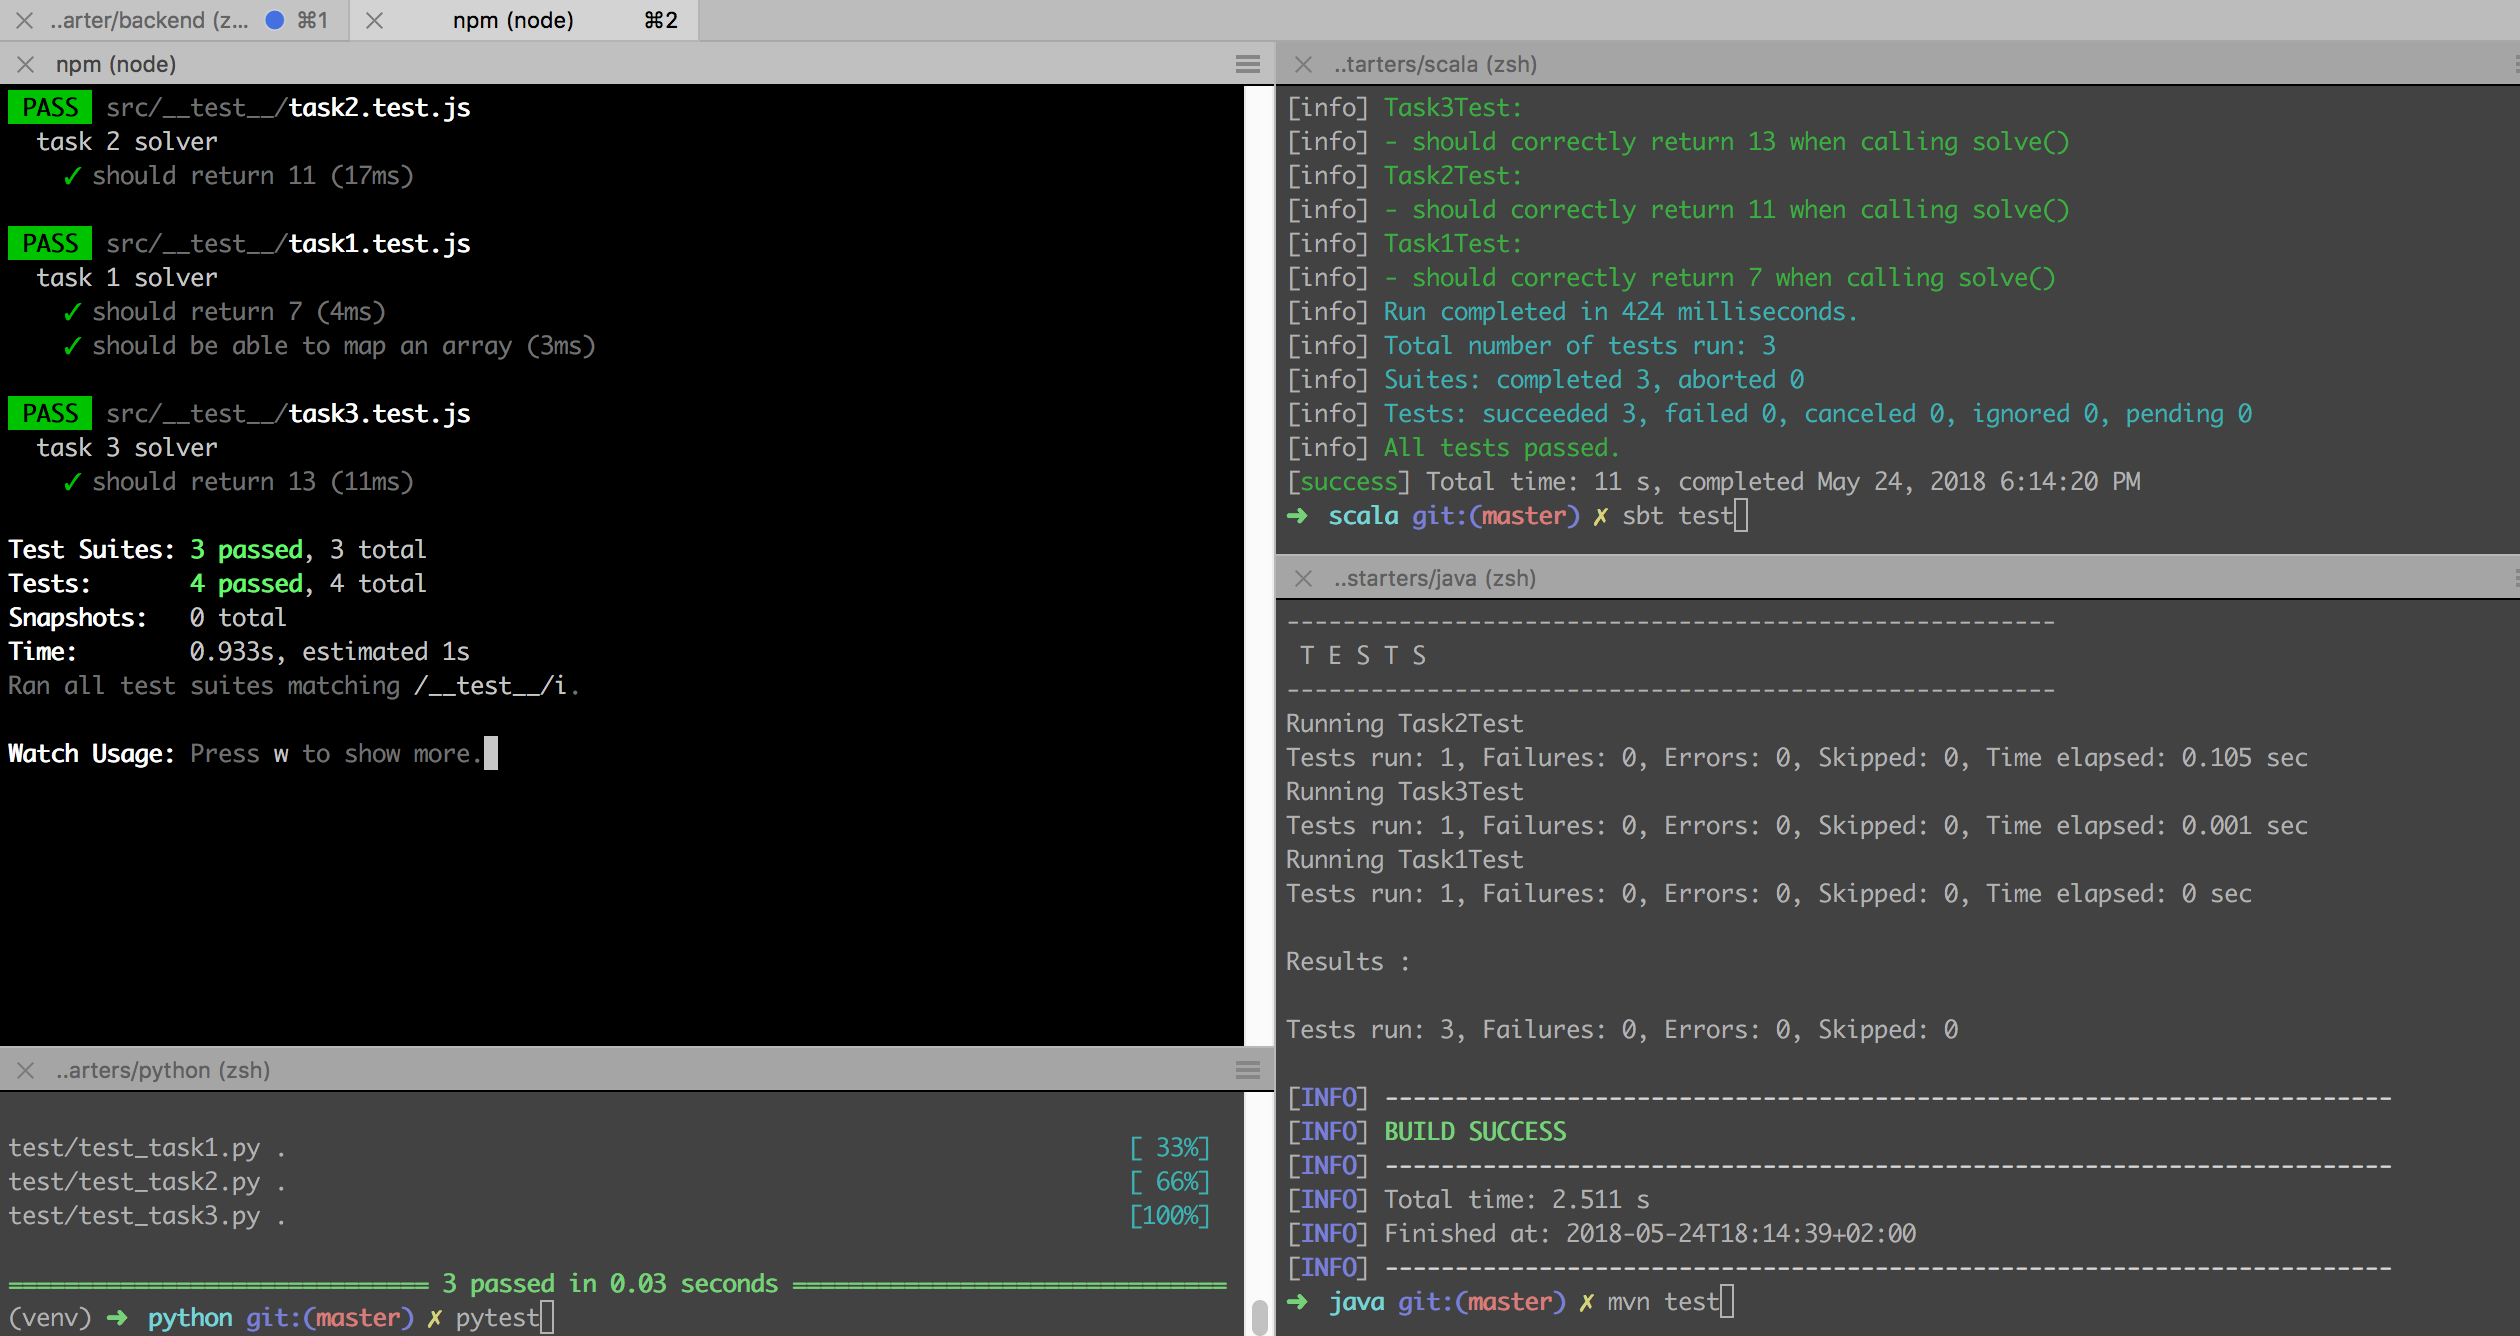Click the ..starters/java (zsh) pane title bar
2520x1336 pixels.
1435,578
